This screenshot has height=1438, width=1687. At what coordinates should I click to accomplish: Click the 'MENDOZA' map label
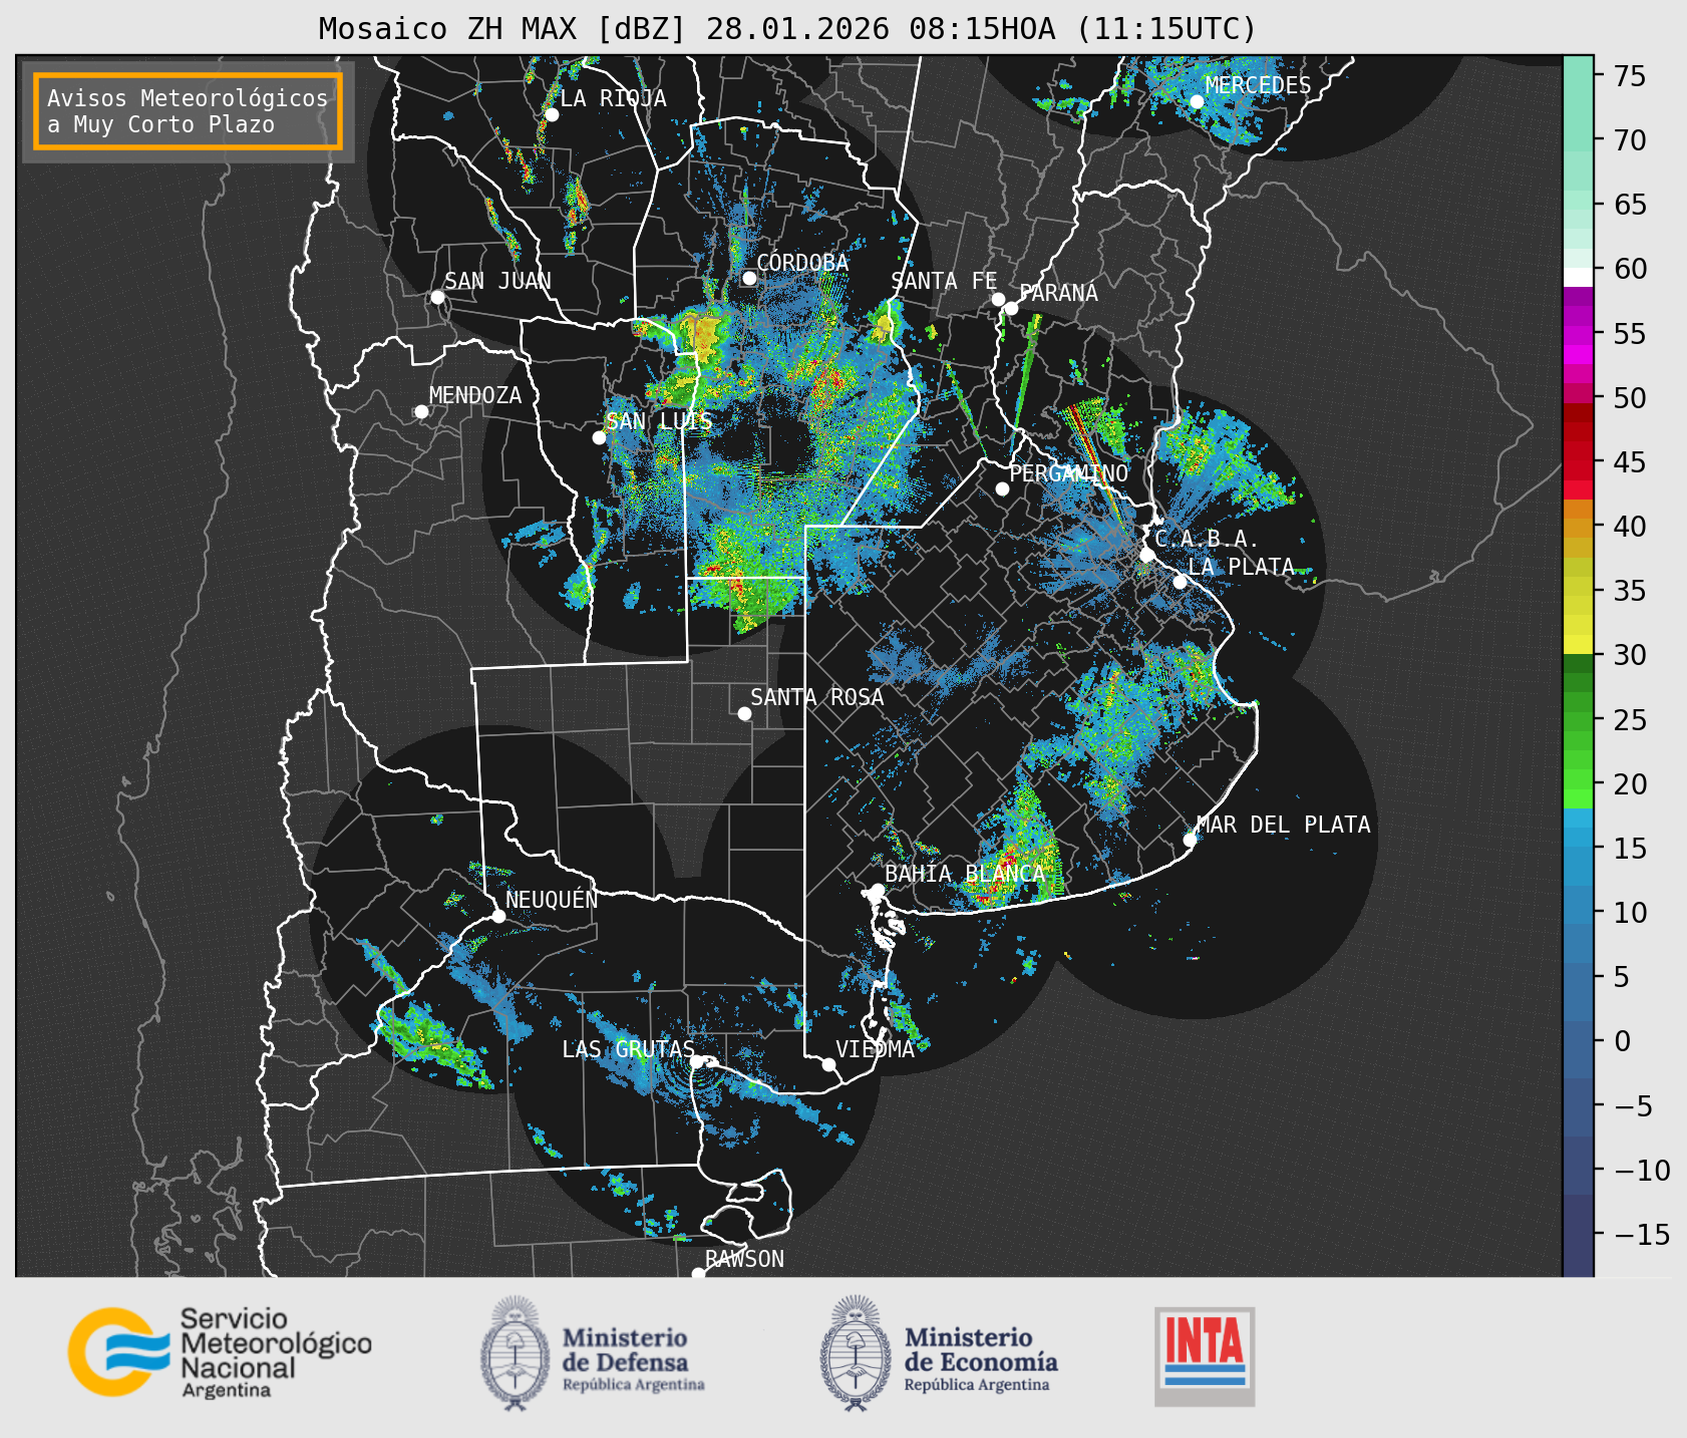pos(475,395)
